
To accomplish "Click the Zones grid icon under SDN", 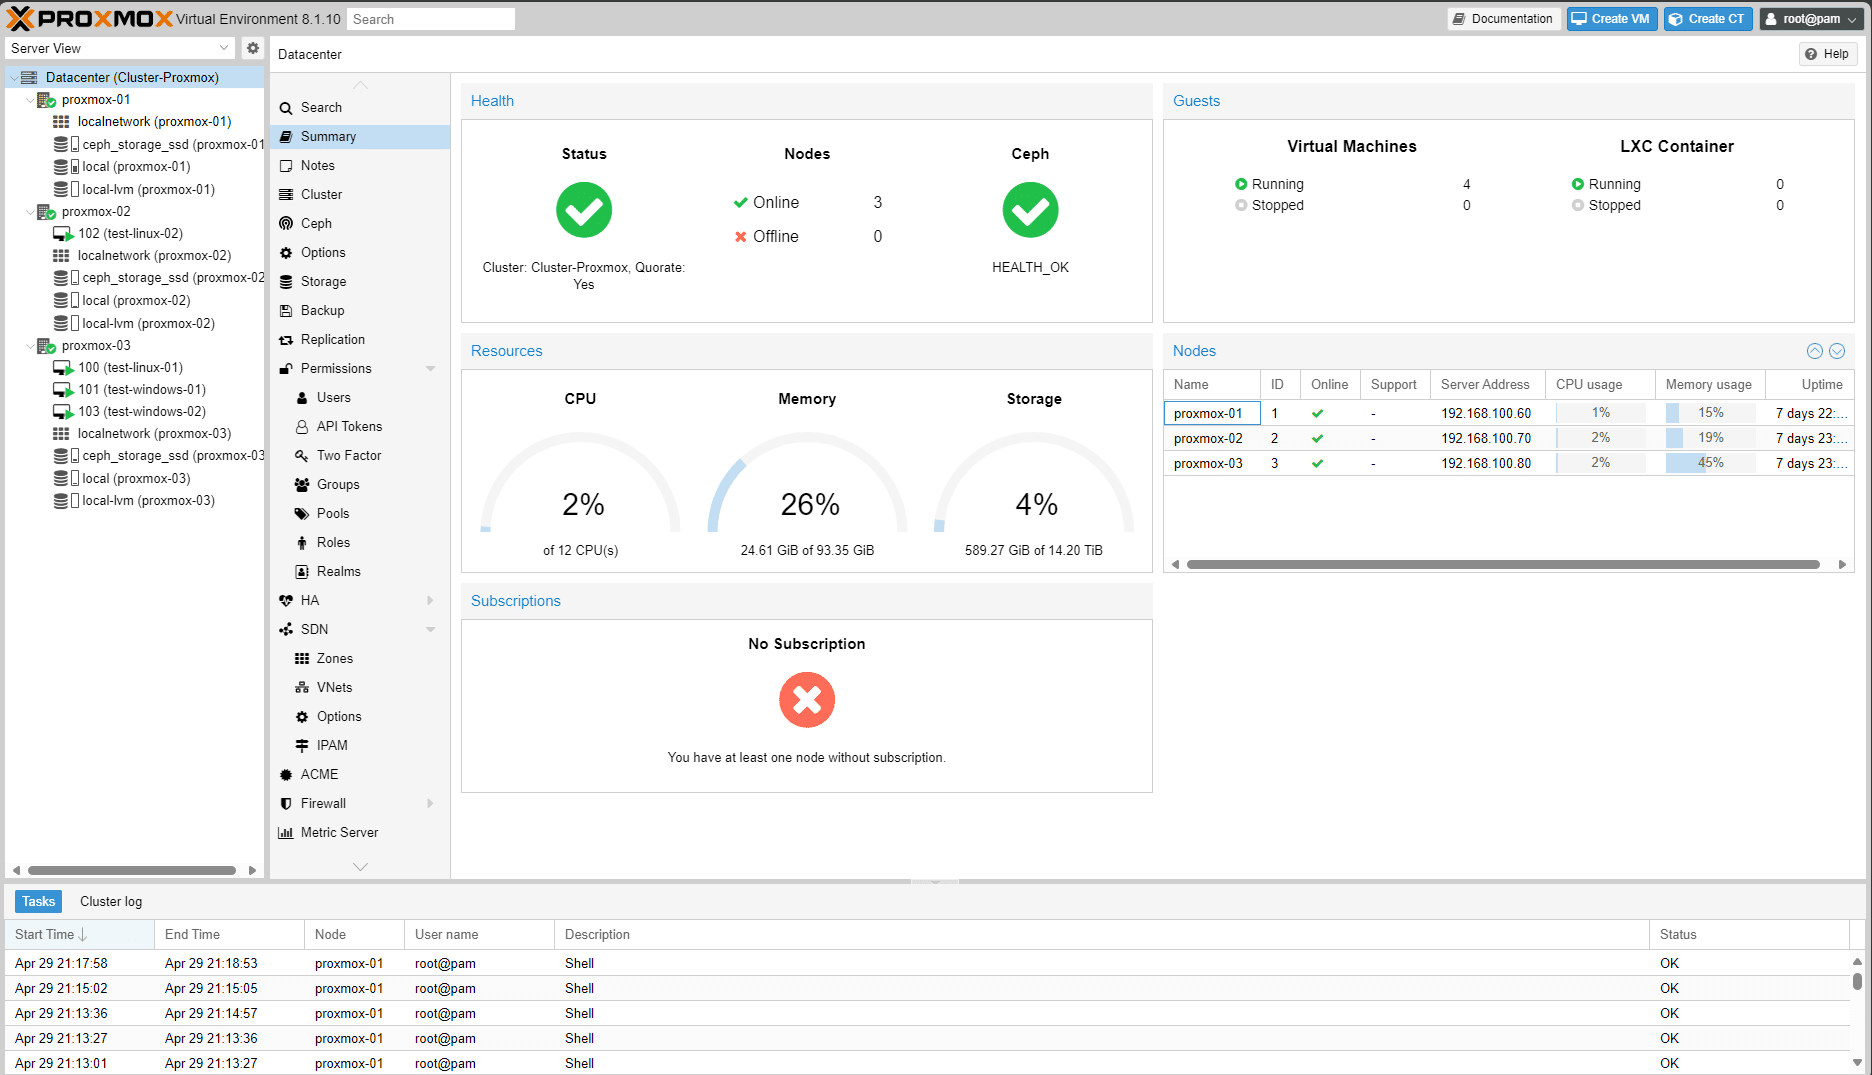I will coord(302,659).
